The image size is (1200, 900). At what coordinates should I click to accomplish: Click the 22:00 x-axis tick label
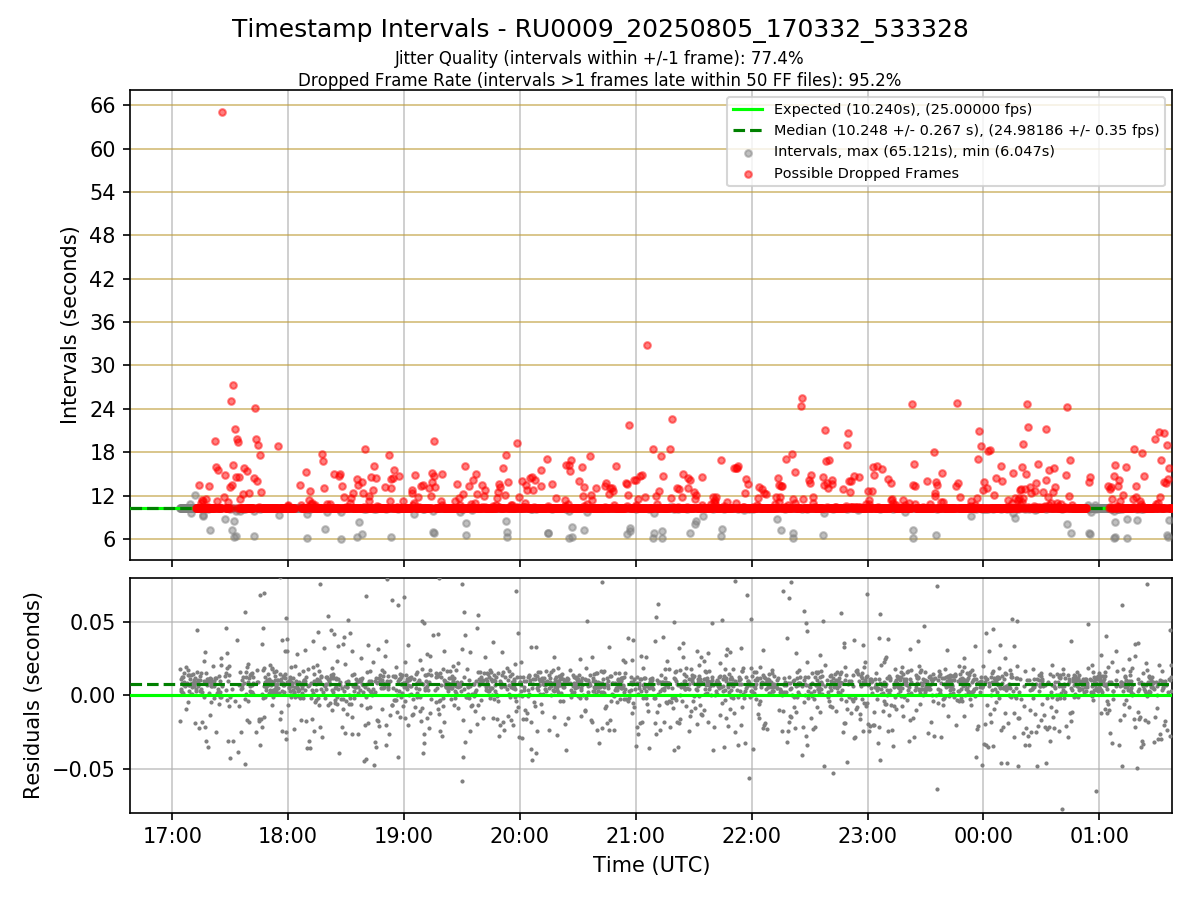751,835
